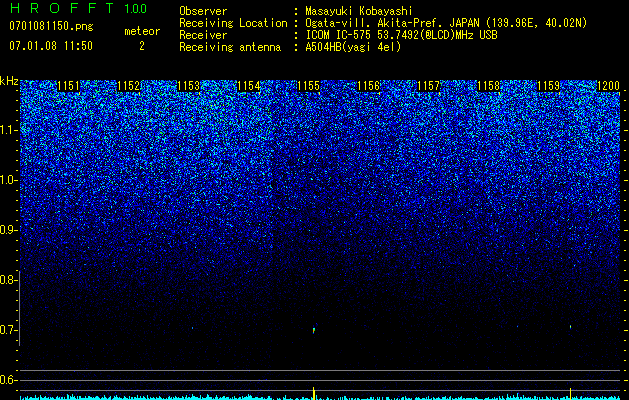Viewport: 629px width, 400px height.
Task: Click the 1154 time marker
Action: tap(249, 86)
